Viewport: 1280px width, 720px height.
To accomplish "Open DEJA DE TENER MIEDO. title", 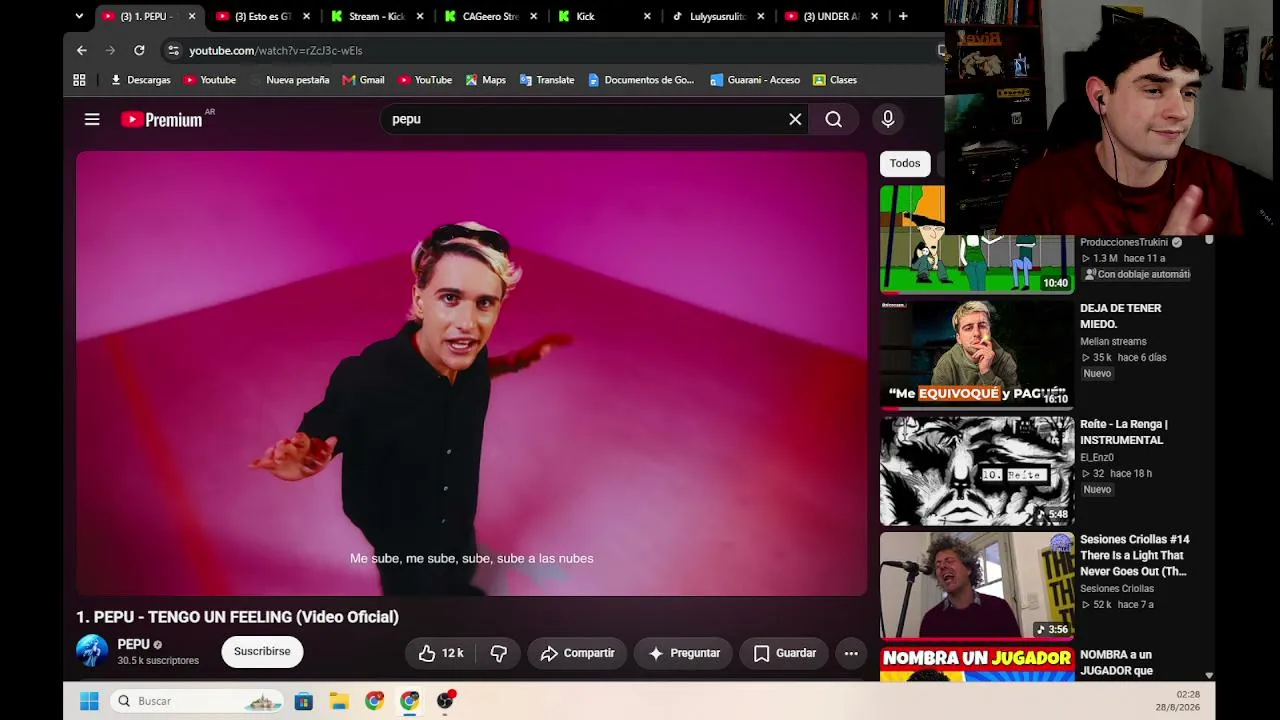I will tap(1121, 316).
